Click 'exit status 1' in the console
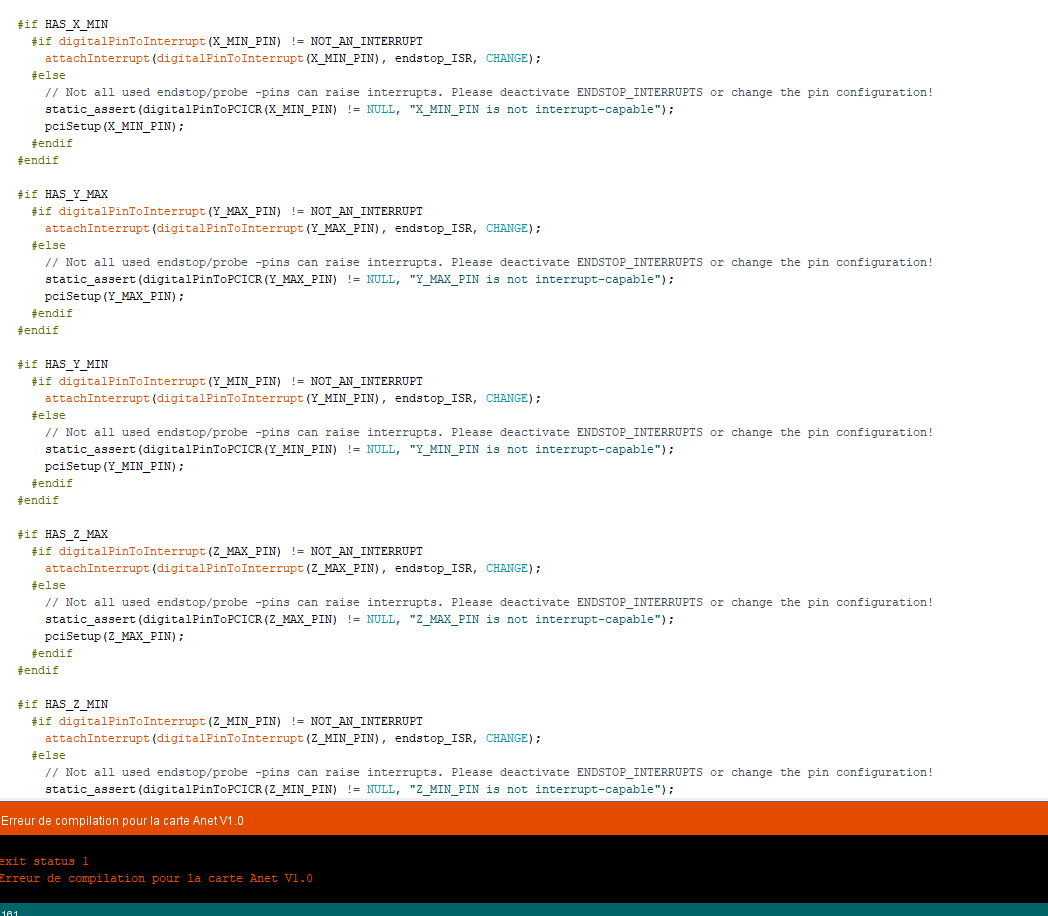Image resolution: width=1048 pixels, height=916 pixels. [x=44, y=861]
